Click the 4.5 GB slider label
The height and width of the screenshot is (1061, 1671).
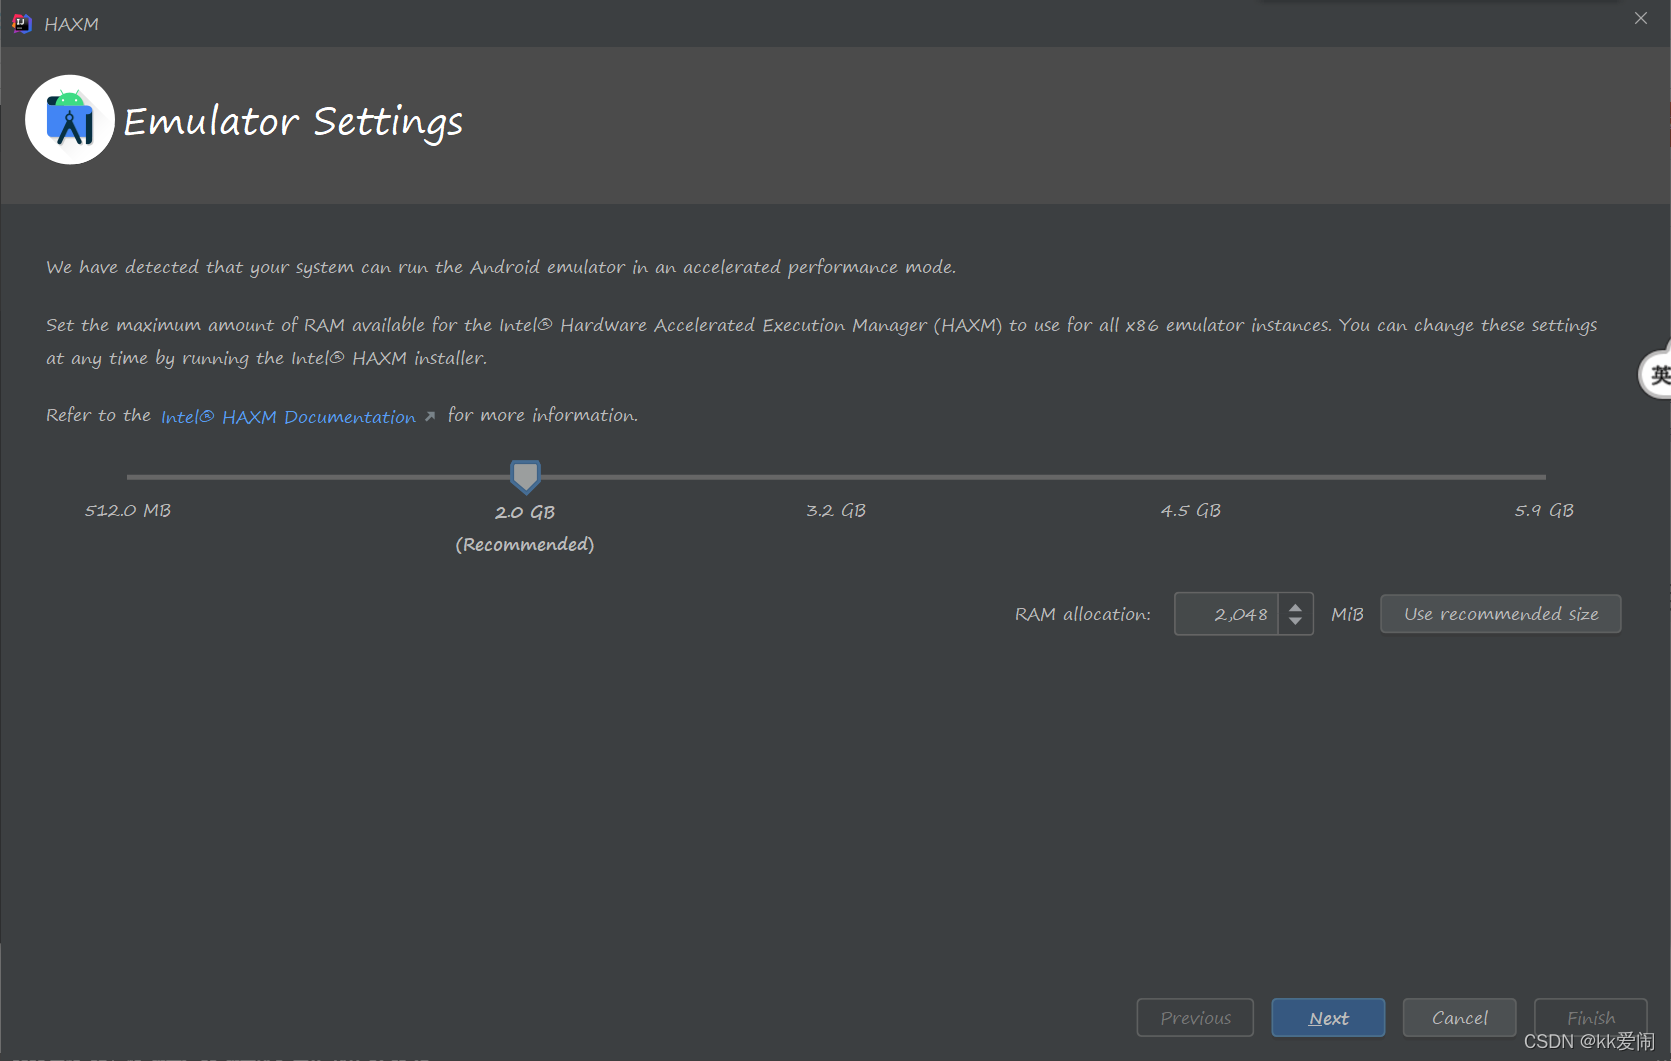click(x=1190, y=511)
